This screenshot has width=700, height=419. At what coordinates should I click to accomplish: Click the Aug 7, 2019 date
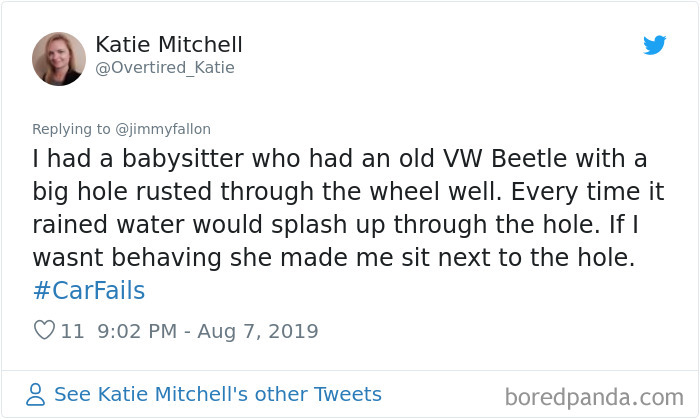click(258, 331)
